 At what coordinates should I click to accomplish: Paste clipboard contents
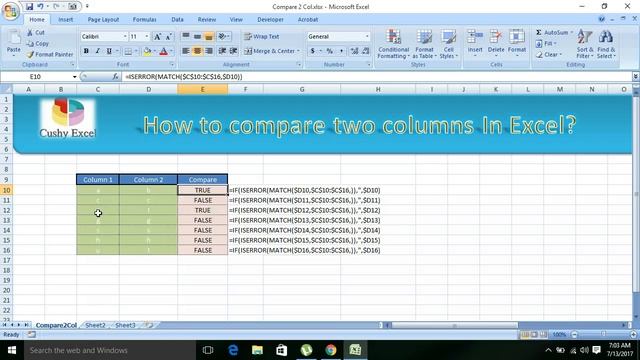[x=13, y=43]
